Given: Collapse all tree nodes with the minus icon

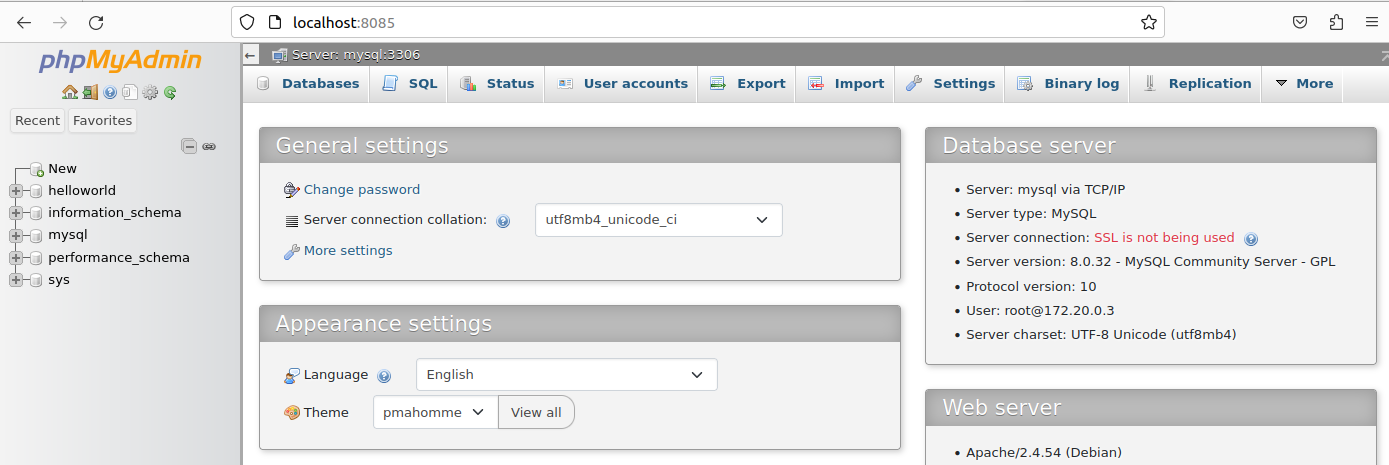Looking at the screenshot, I should point(189,146).
